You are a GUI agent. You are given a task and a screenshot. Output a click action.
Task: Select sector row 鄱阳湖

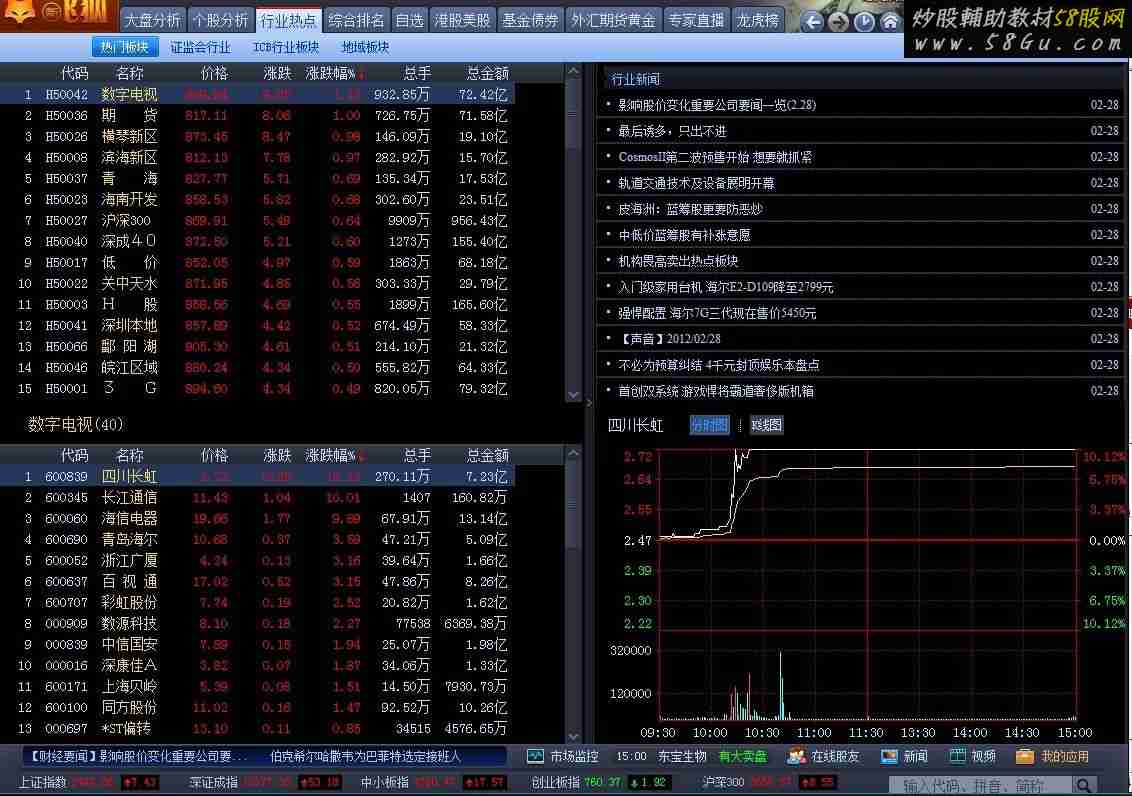257,347
